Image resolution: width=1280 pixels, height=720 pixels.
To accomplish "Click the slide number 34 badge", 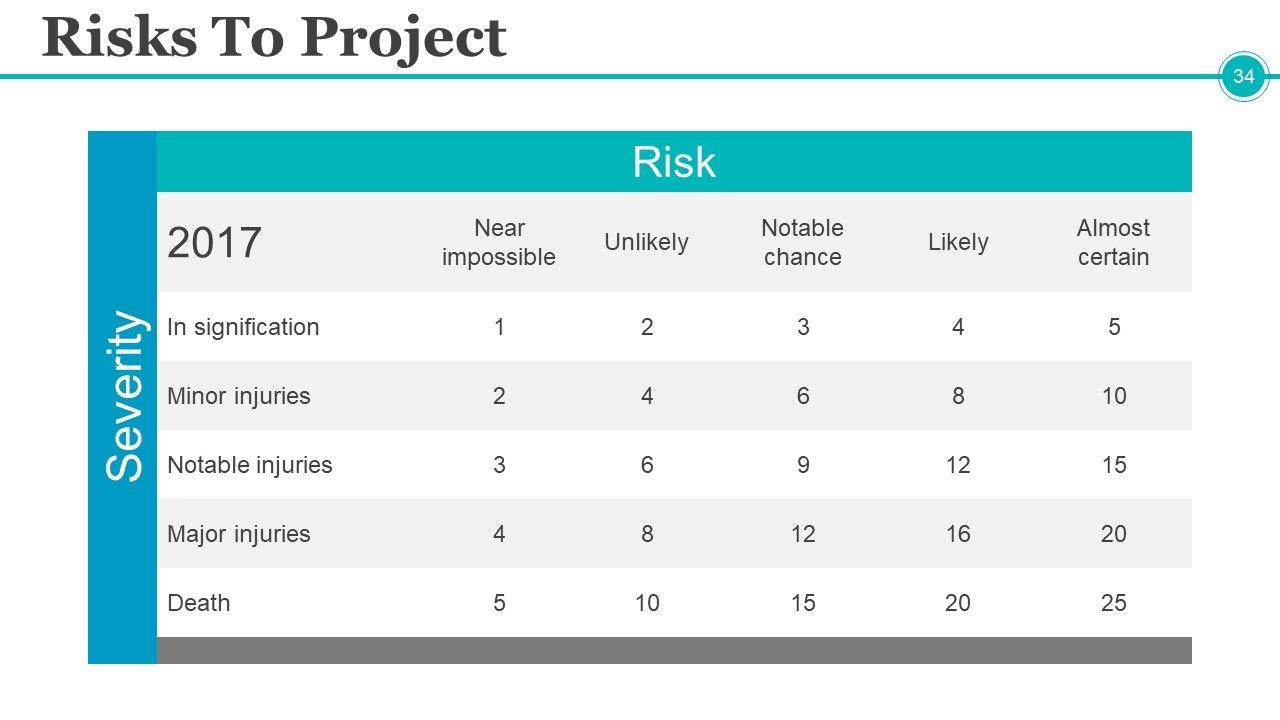I will point(1243,77).
